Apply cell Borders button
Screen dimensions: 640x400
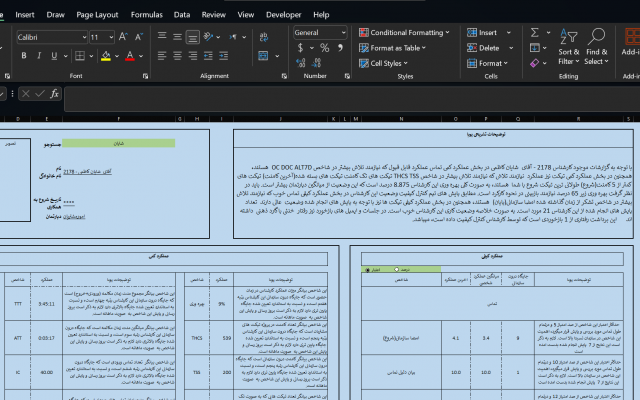pyautogui.click(x=80, y=56)
